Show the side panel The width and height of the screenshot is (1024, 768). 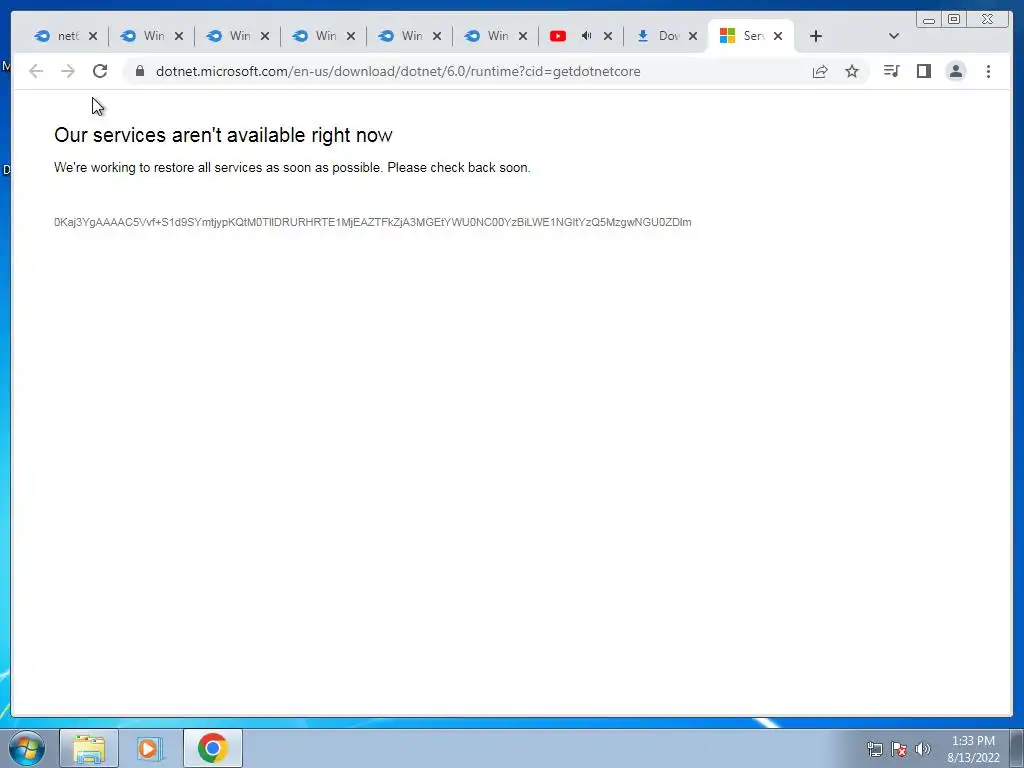click(923, 71)
